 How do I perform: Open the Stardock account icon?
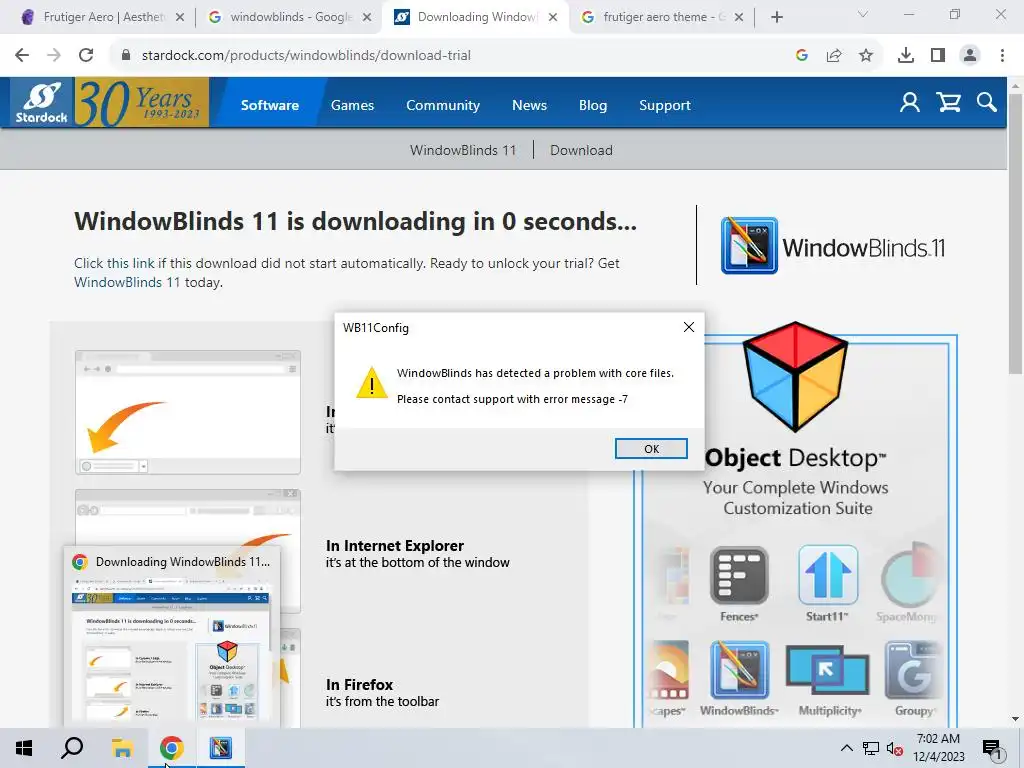(x=909, y=103)
